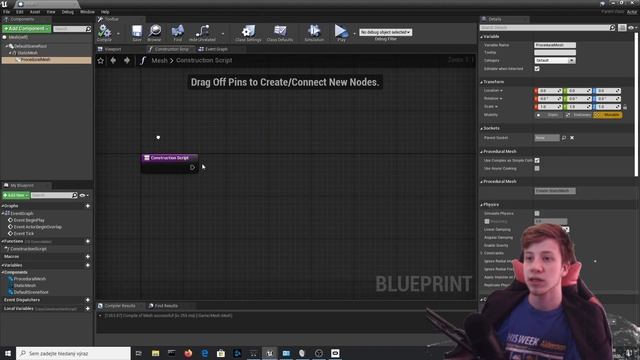
Task: Click the Scale lock icon
Action: coord(625,107)
